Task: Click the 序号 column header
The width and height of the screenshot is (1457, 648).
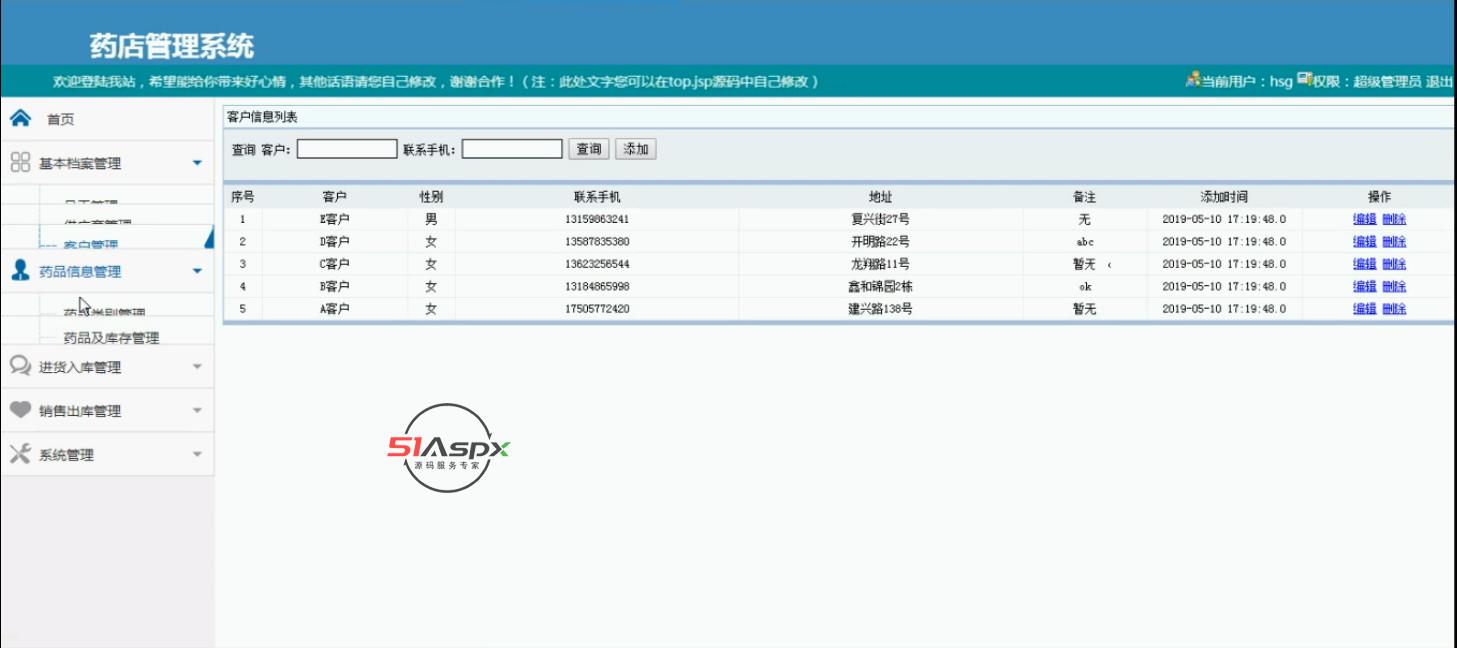Action: pos(243,197)
